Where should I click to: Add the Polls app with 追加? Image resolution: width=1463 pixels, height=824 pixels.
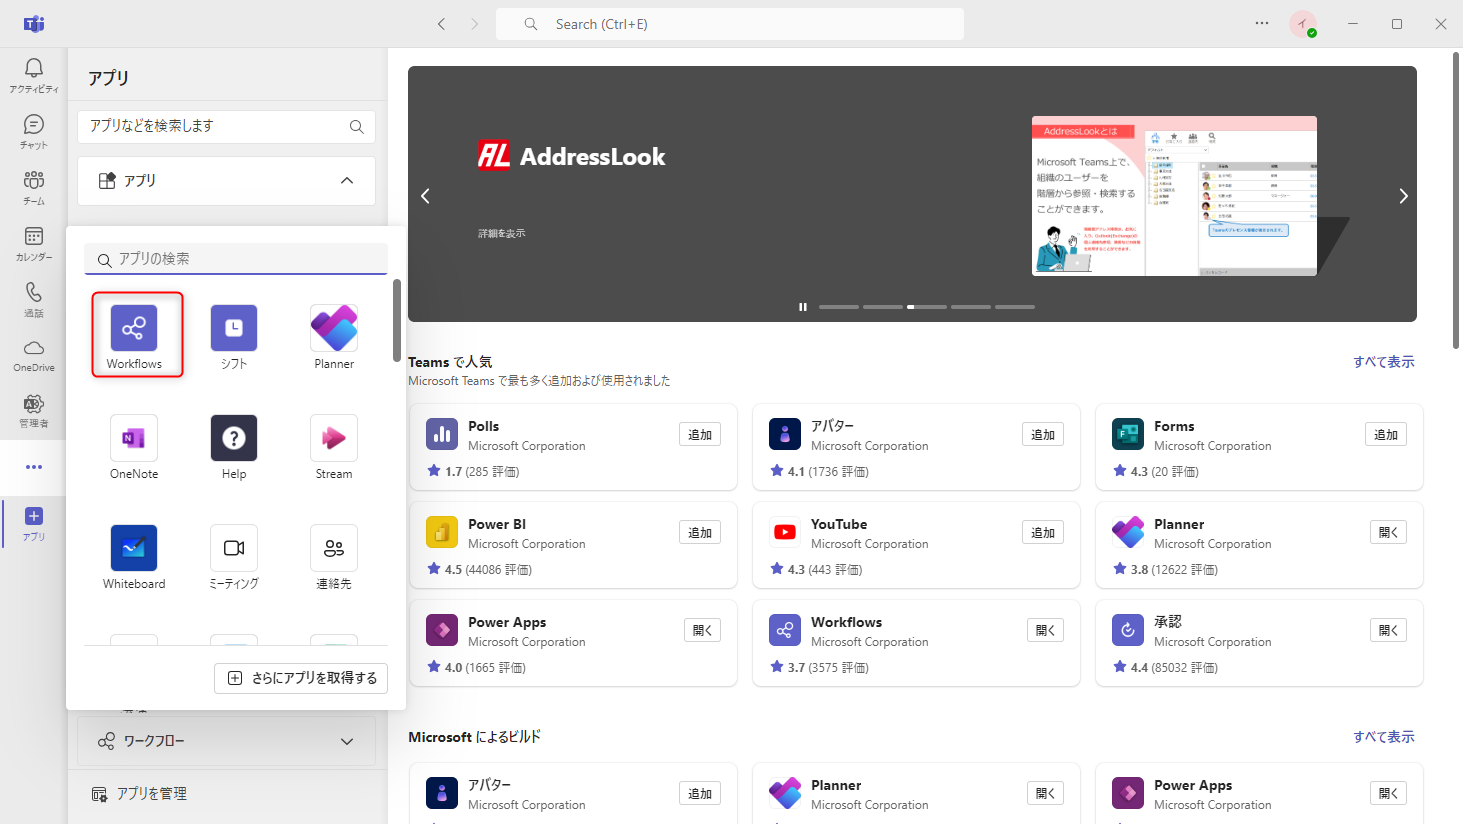[x=700, y=435]
